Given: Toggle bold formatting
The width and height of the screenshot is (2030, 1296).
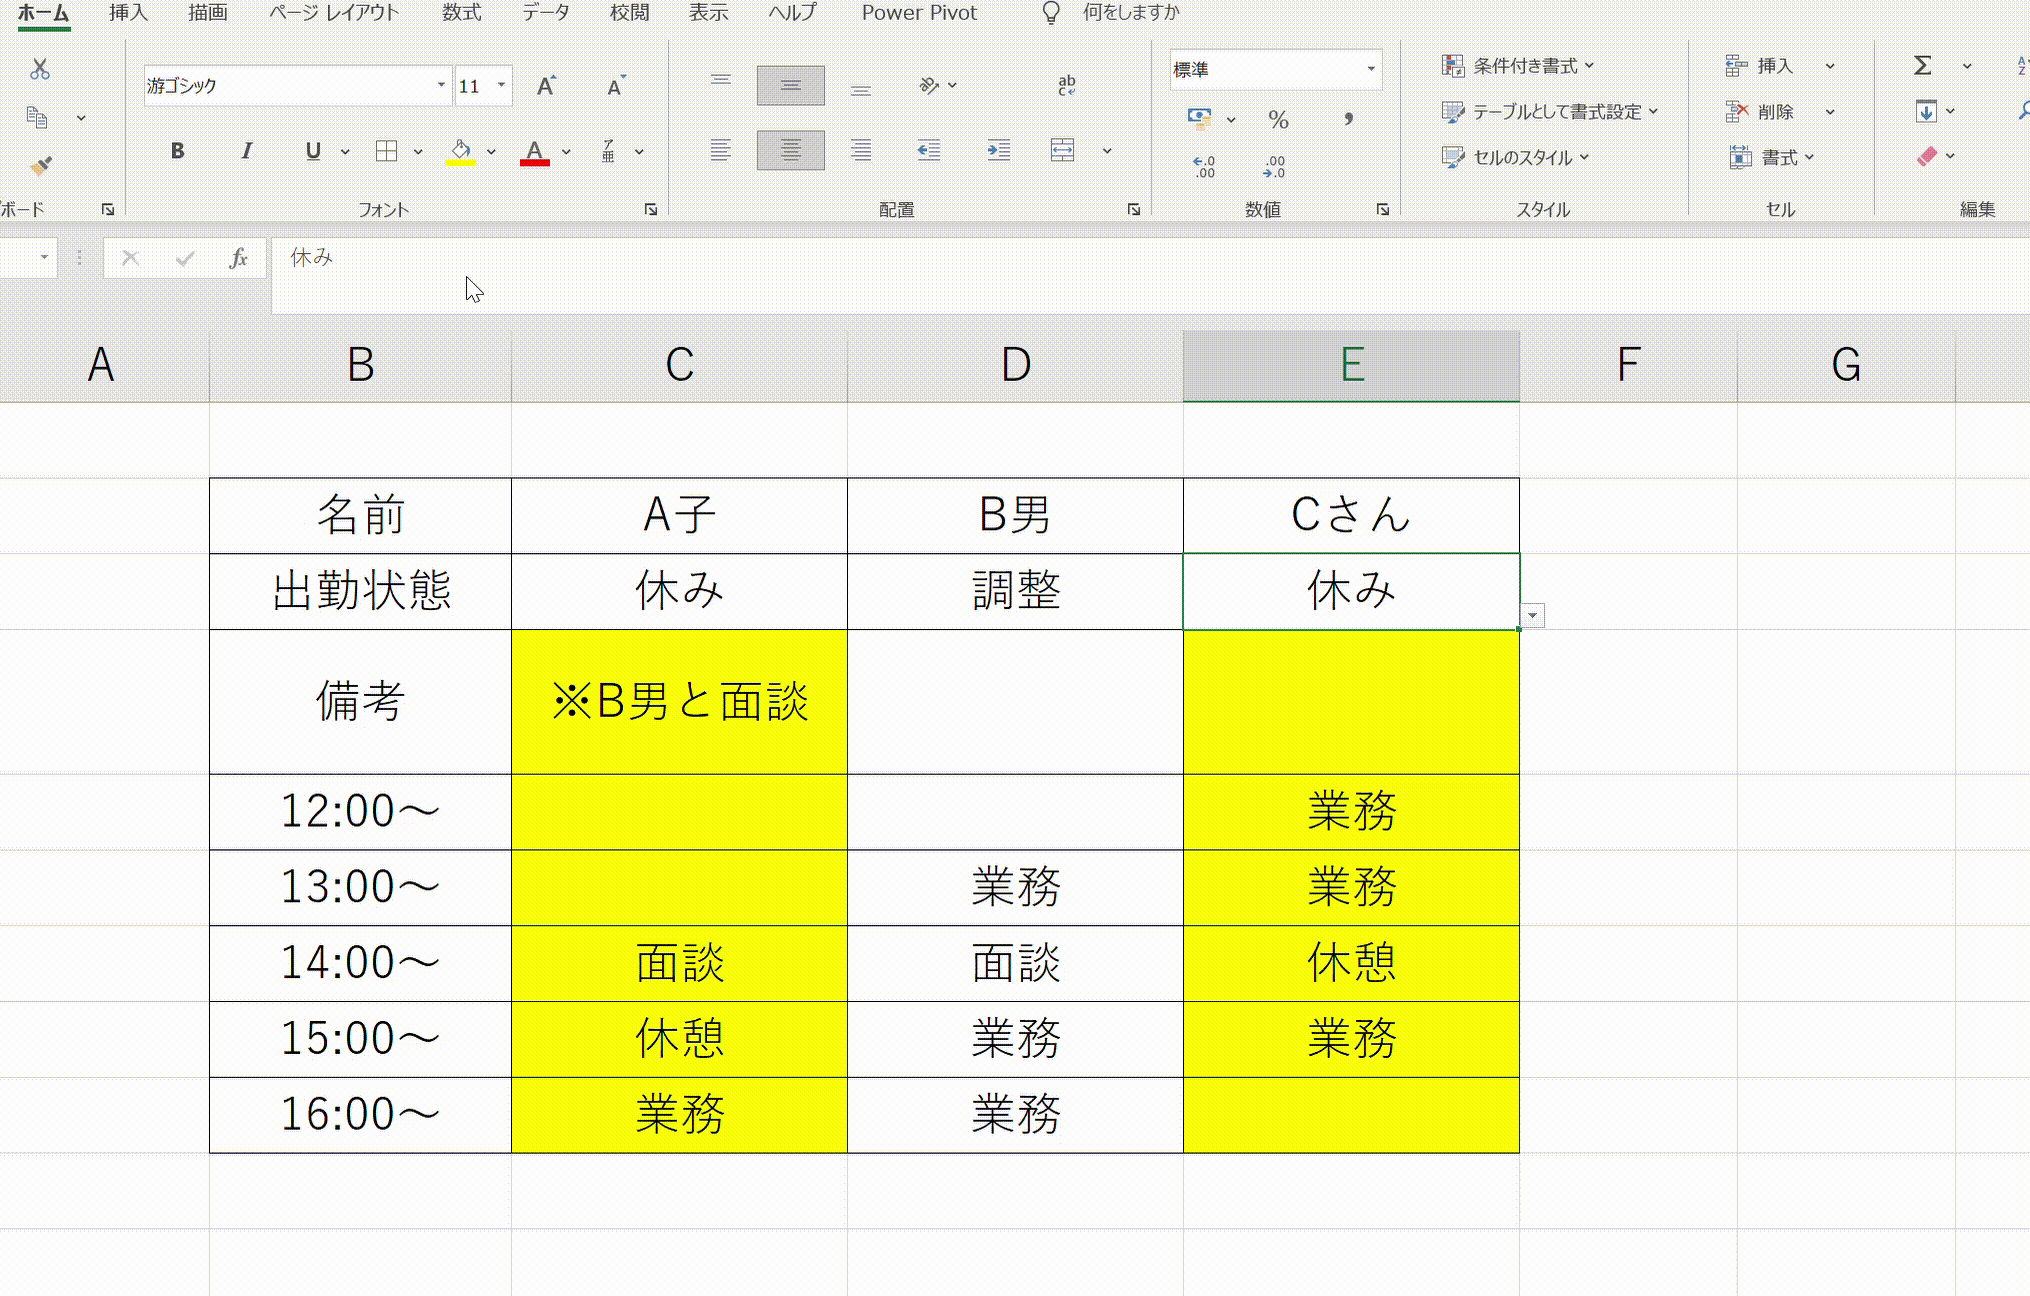Looking at the screenshot, I should point(177,151).
